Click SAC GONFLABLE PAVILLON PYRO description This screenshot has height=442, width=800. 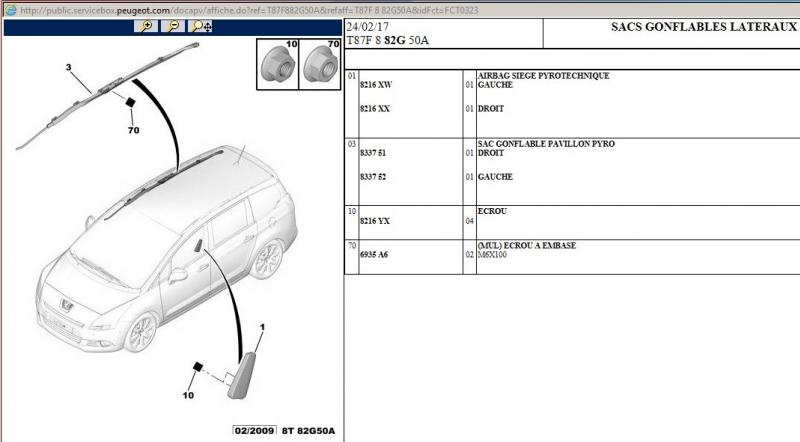pos(546,144)
